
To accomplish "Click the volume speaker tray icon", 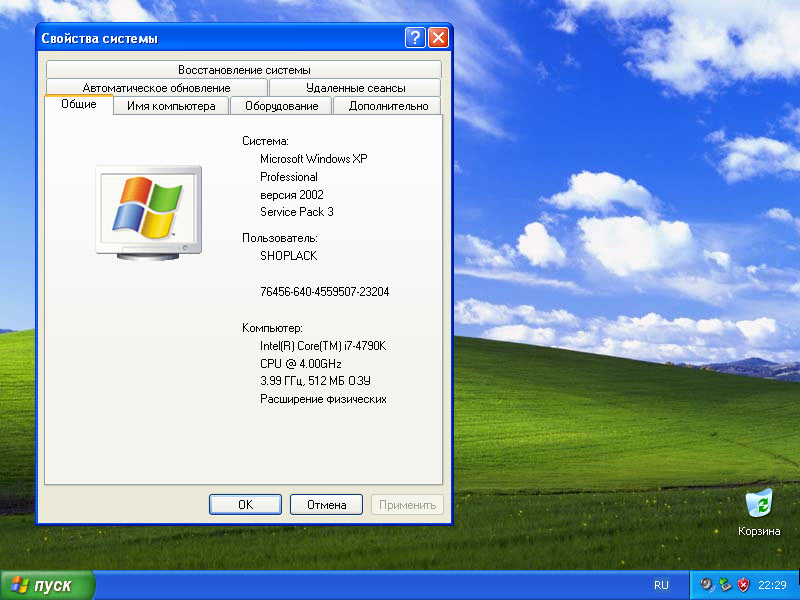I will [x=707, y=585].
